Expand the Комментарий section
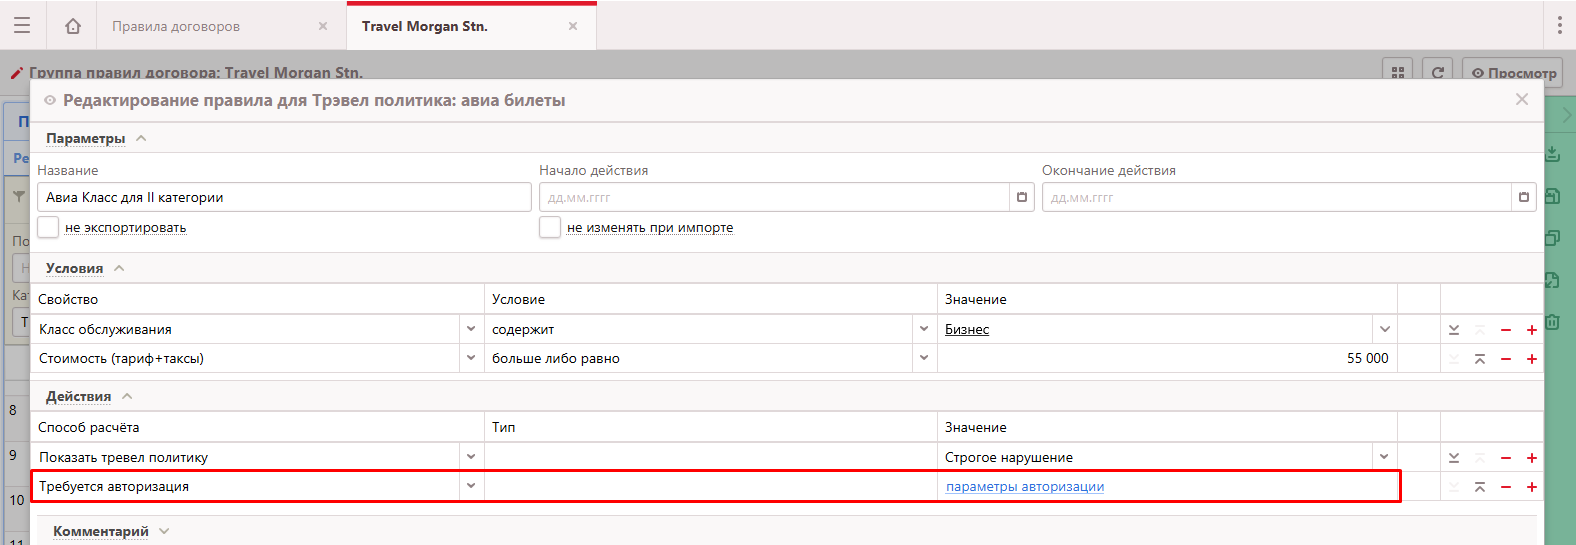Image resolution: width=1576 pixels, height=545 pixels. pos(164,531)
